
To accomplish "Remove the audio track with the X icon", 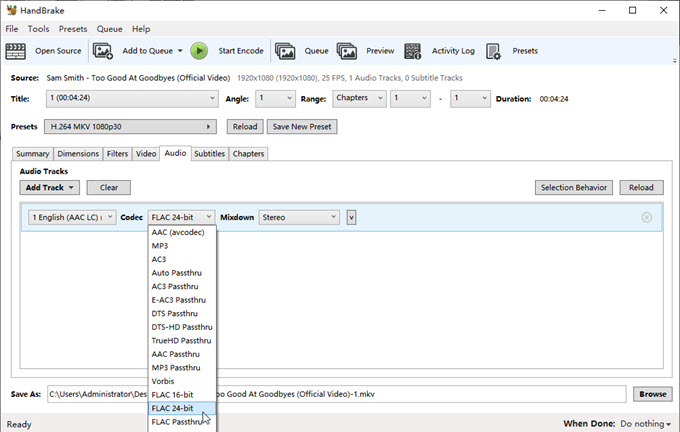I will (646, 217).
